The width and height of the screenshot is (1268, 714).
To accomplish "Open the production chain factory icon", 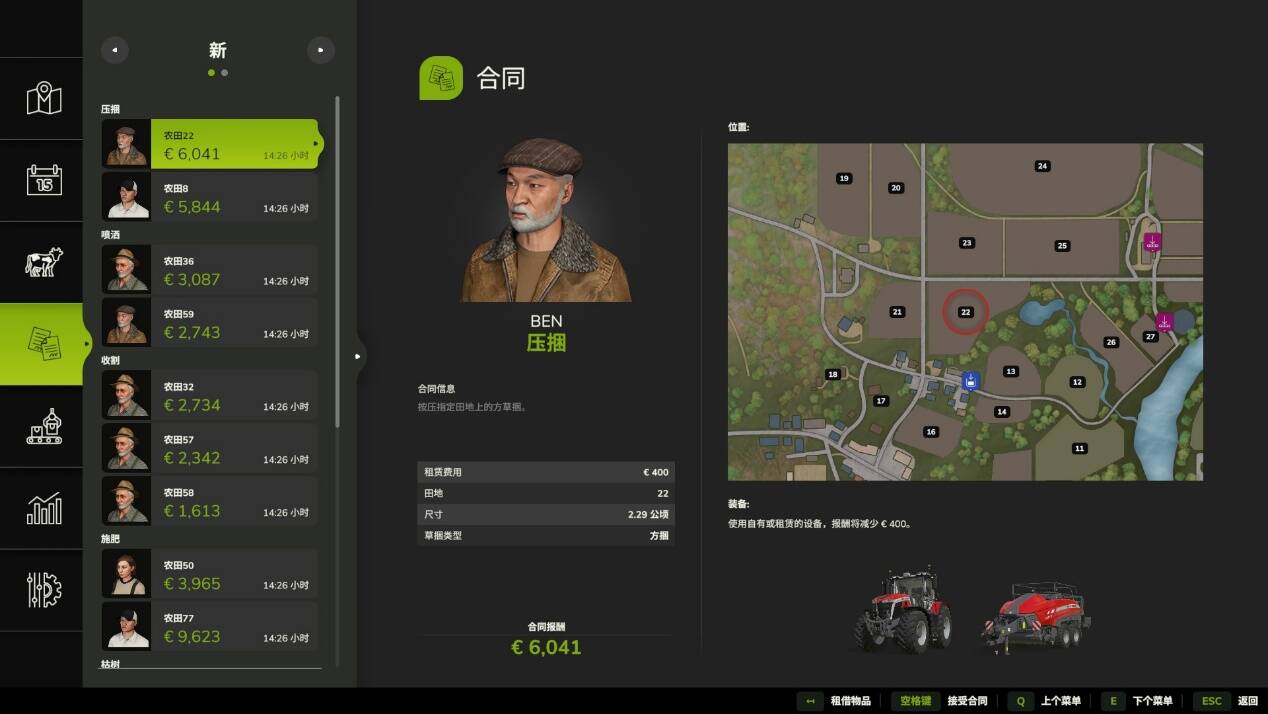I will point(43,427).
